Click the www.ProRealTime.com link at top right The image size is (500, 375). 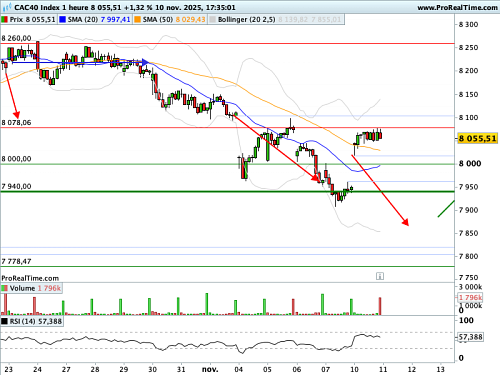click(457, 7)
